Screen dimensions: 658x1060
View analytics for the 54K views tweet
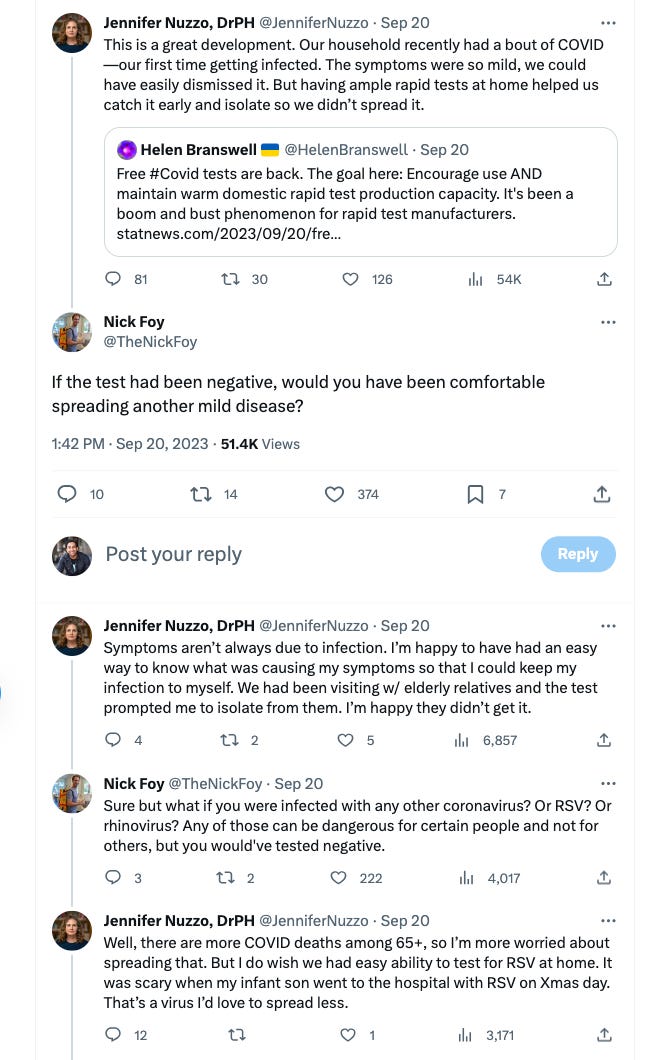pos(476,280)
